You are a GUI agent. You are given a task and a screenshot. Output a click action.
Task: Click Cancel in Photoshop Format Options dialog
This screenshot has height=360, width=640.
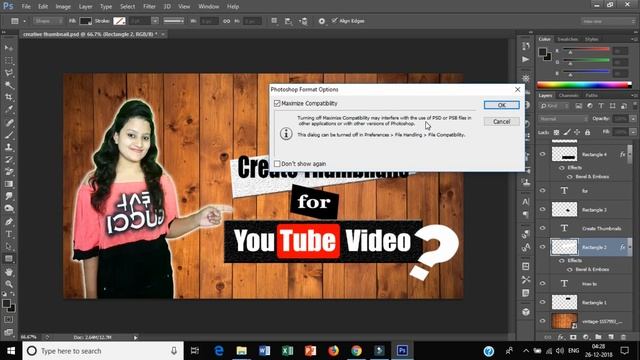click(x=502, y=122)
